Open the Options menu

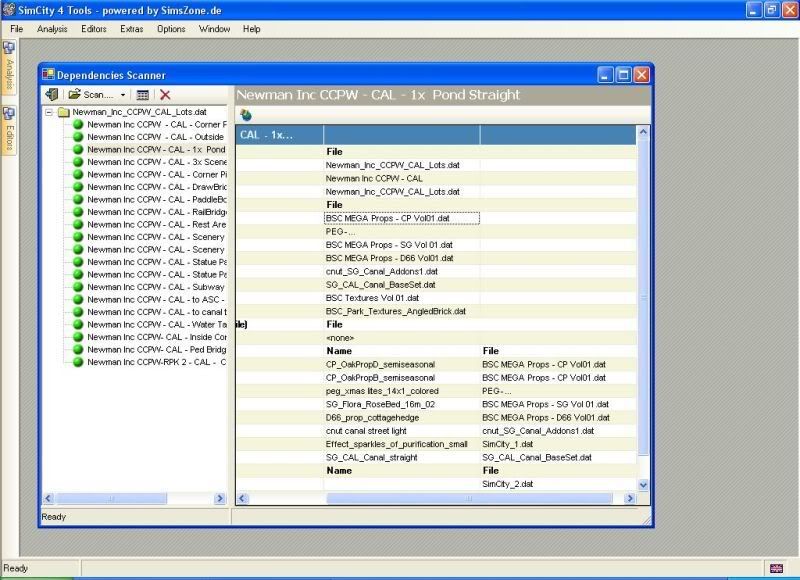point(171,29)
